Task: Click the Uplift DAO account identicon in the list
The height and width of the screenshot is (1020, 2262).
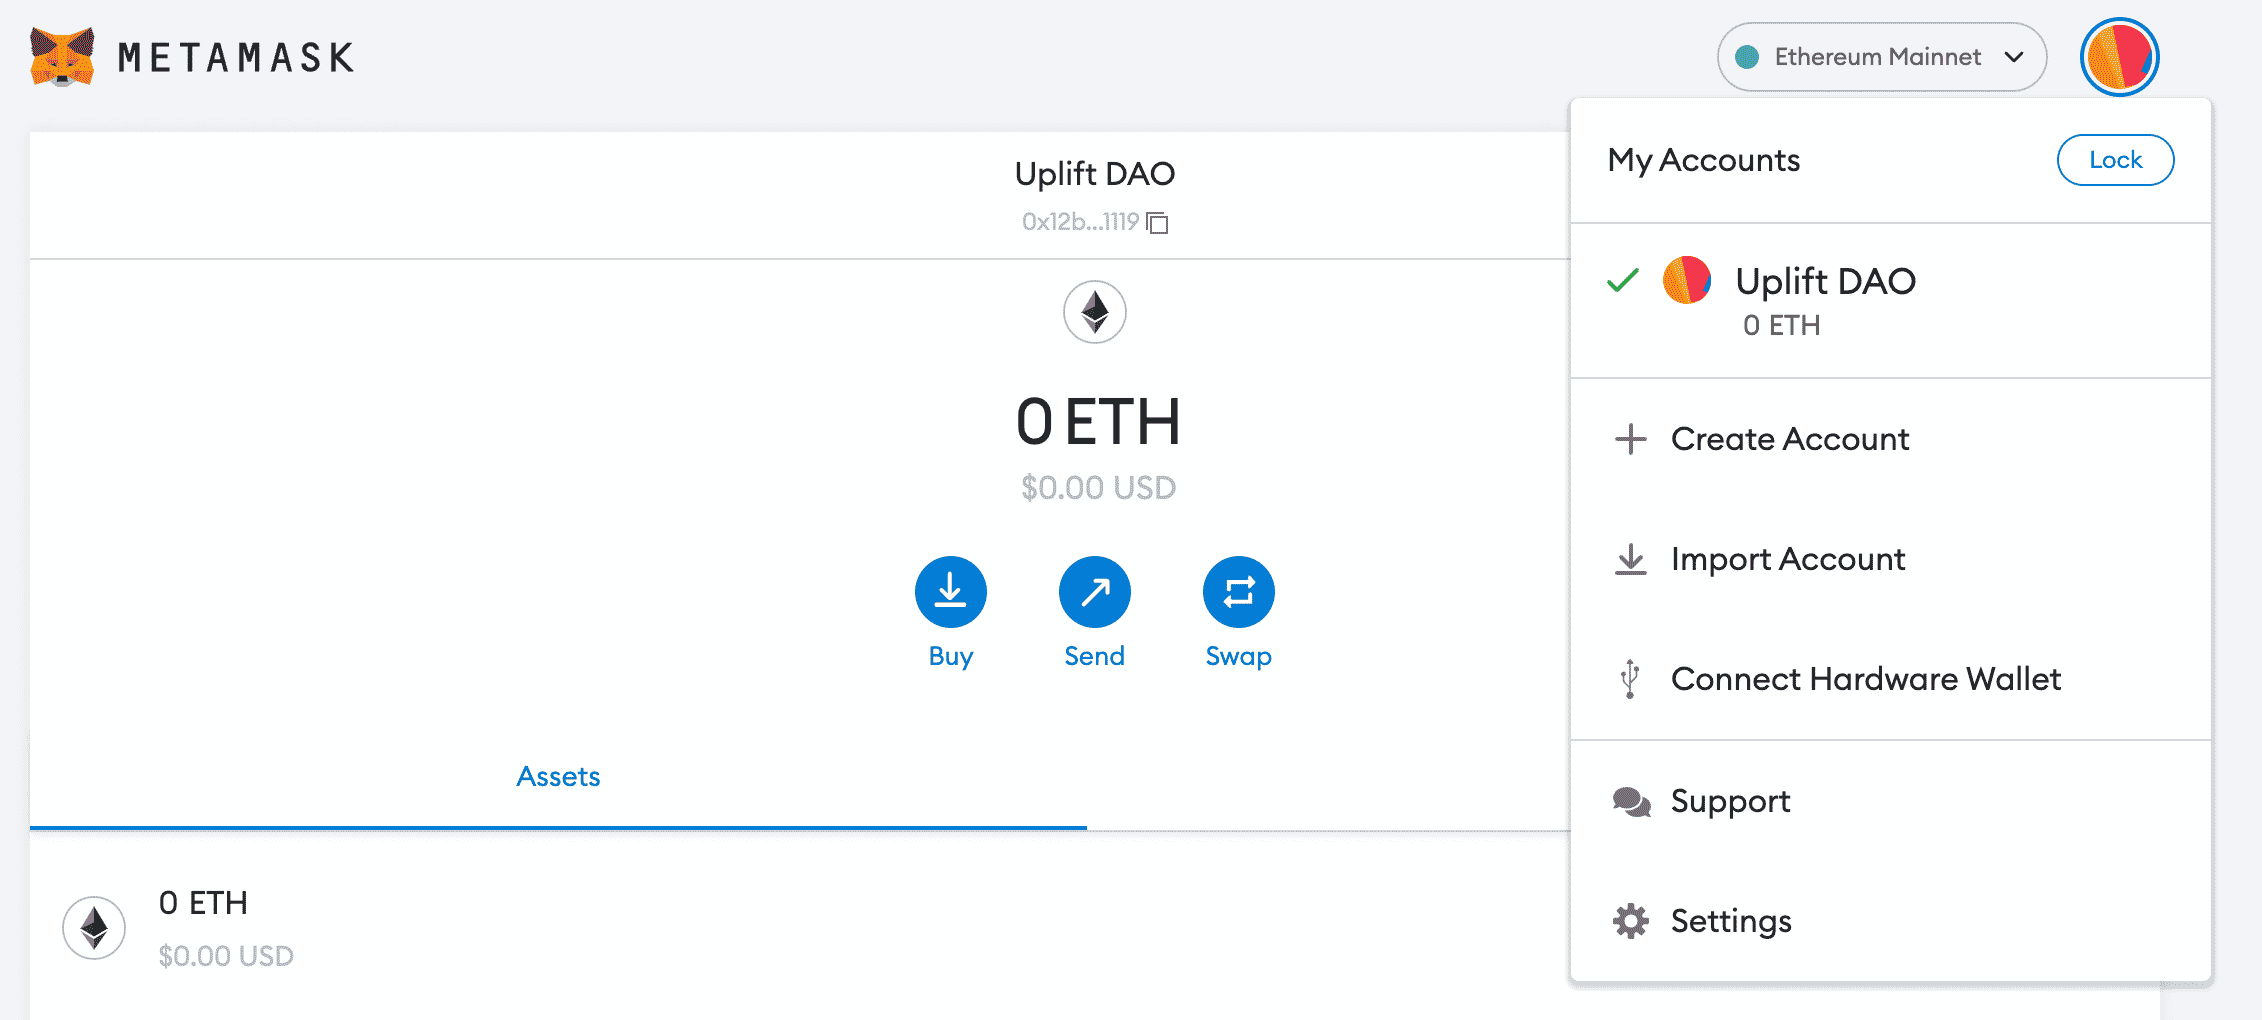Action: 1687,281
